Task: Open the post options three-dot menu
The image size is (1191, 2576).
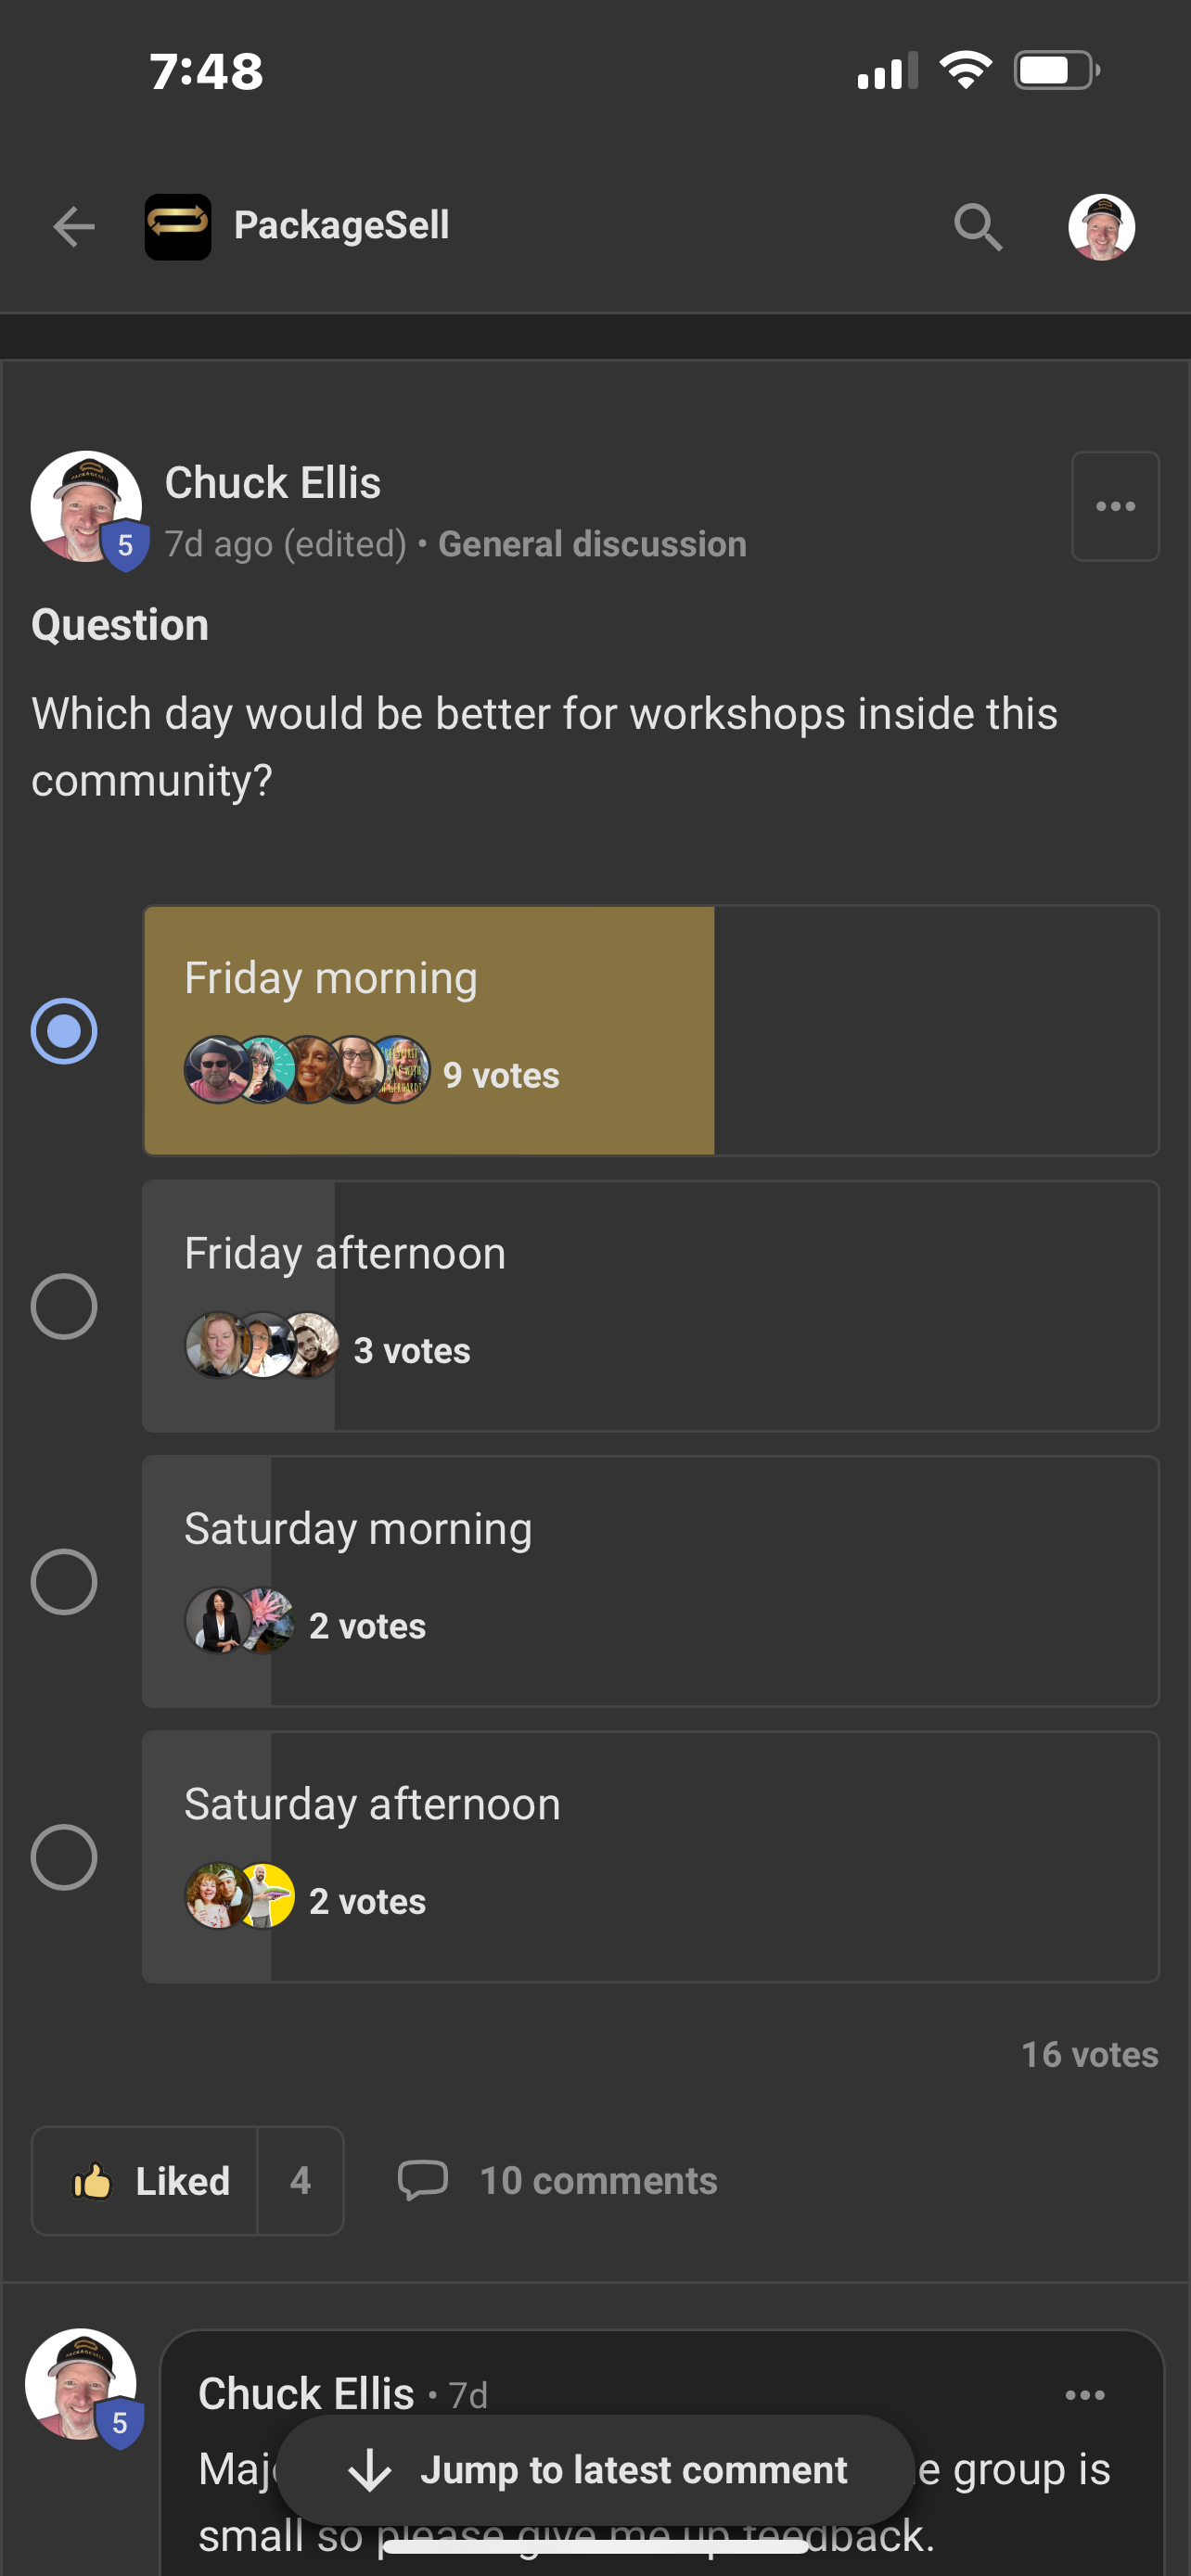Action: click(x=1114, y=506)
